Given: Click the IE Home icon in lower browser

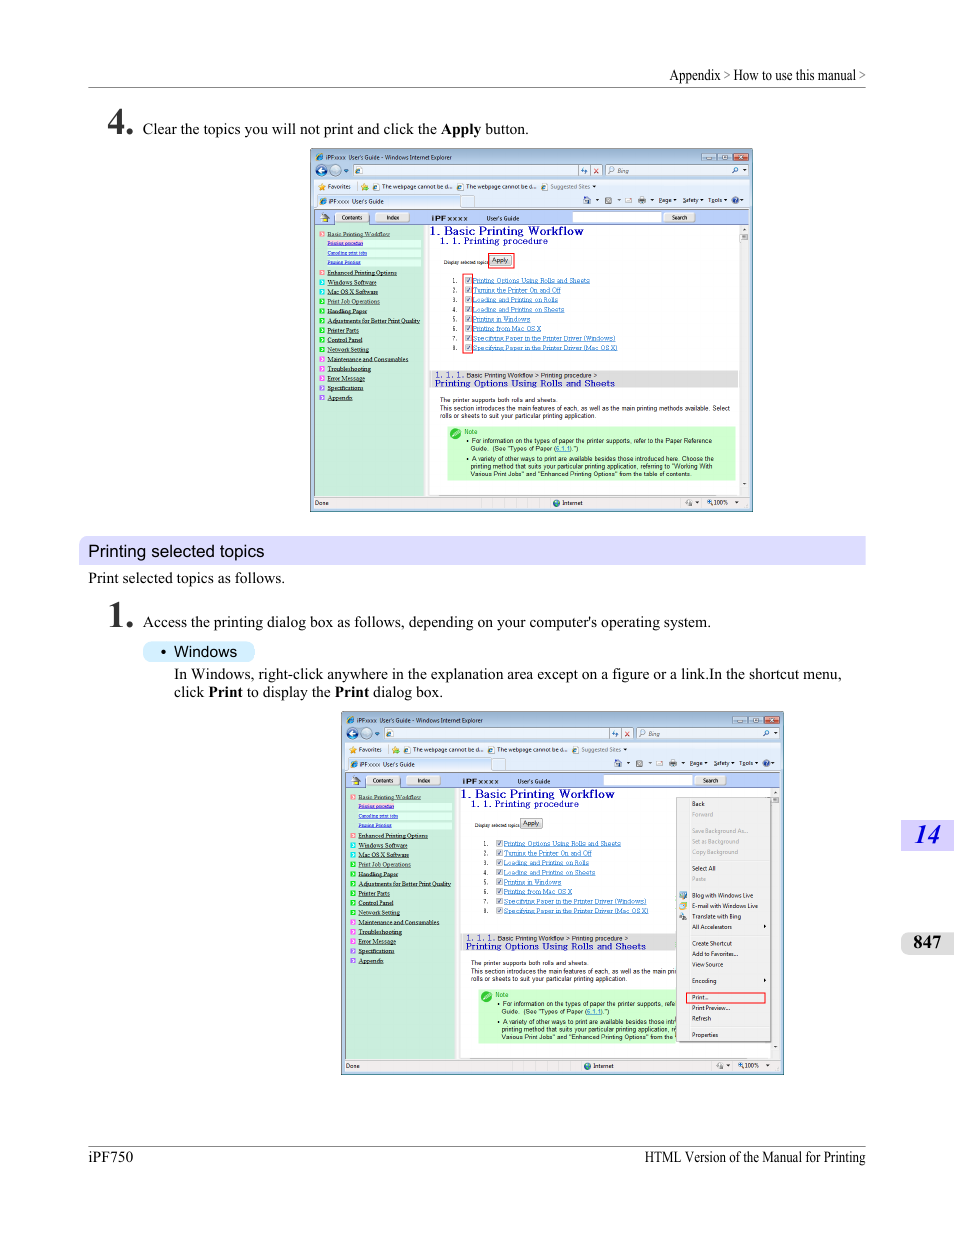Looking at the screenshot, I should 618,763.
